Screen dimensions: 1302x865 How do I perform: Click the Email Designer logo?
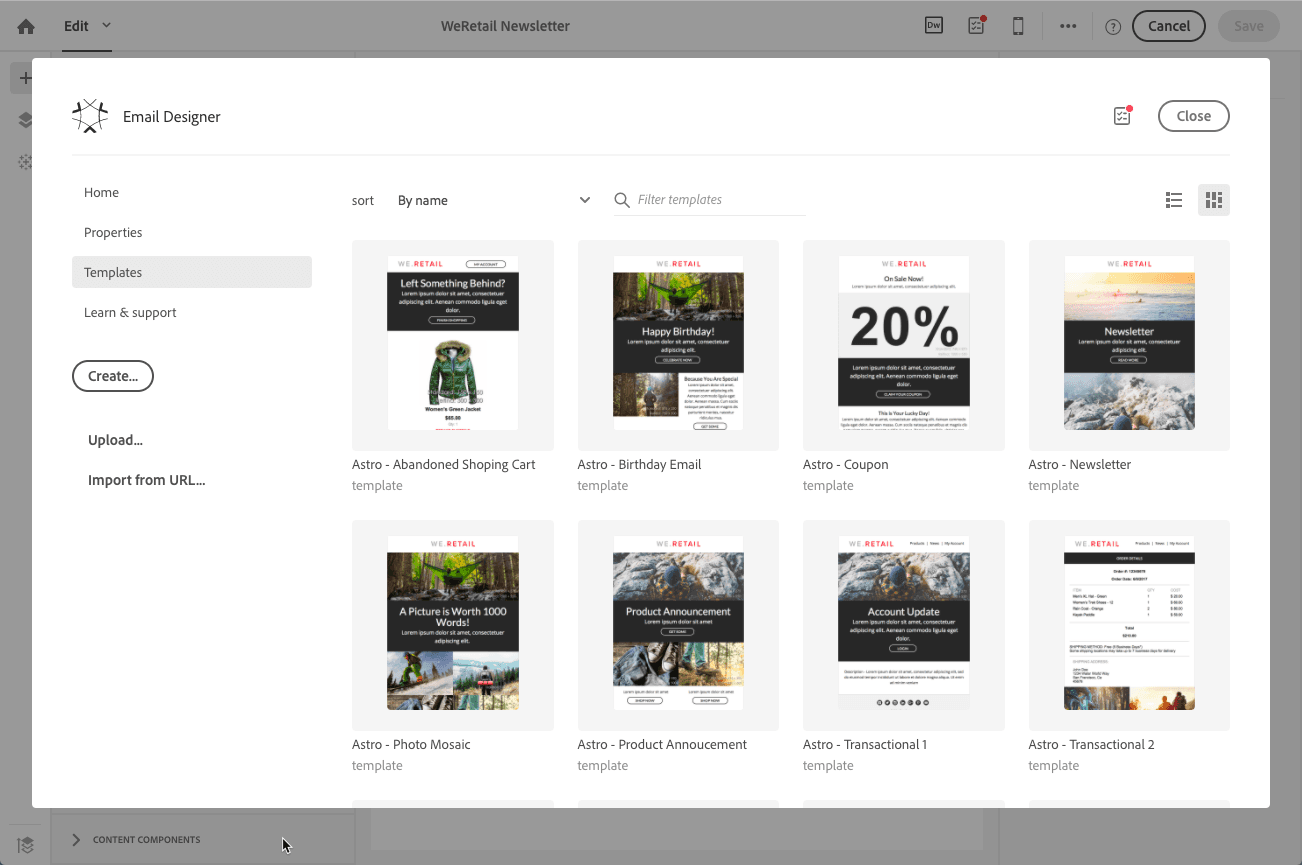point(90,116)
